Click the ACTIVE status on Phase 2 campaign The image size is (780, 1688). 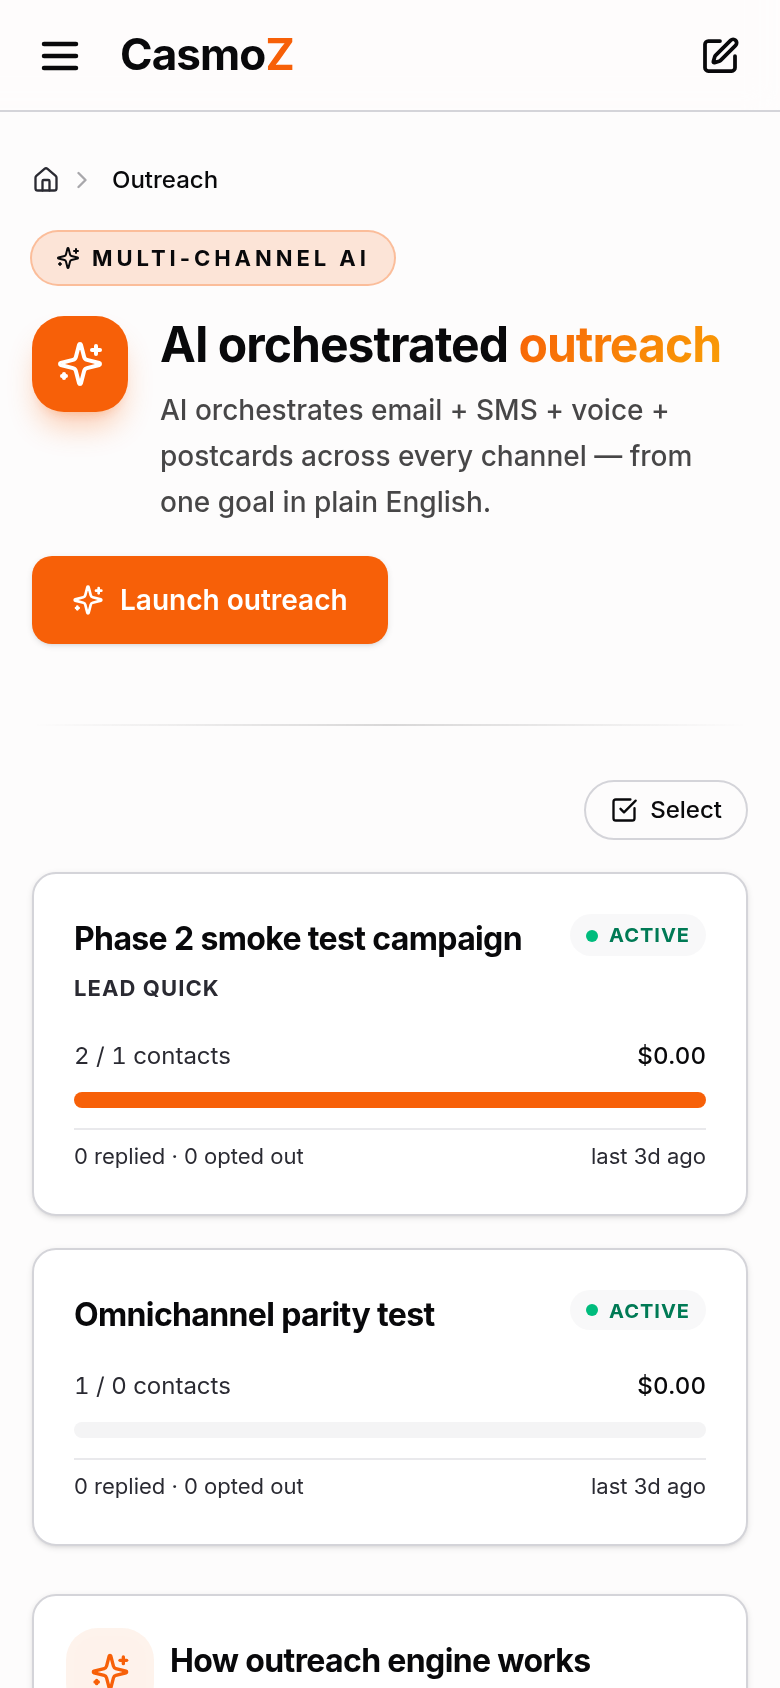tap(638, 936)
